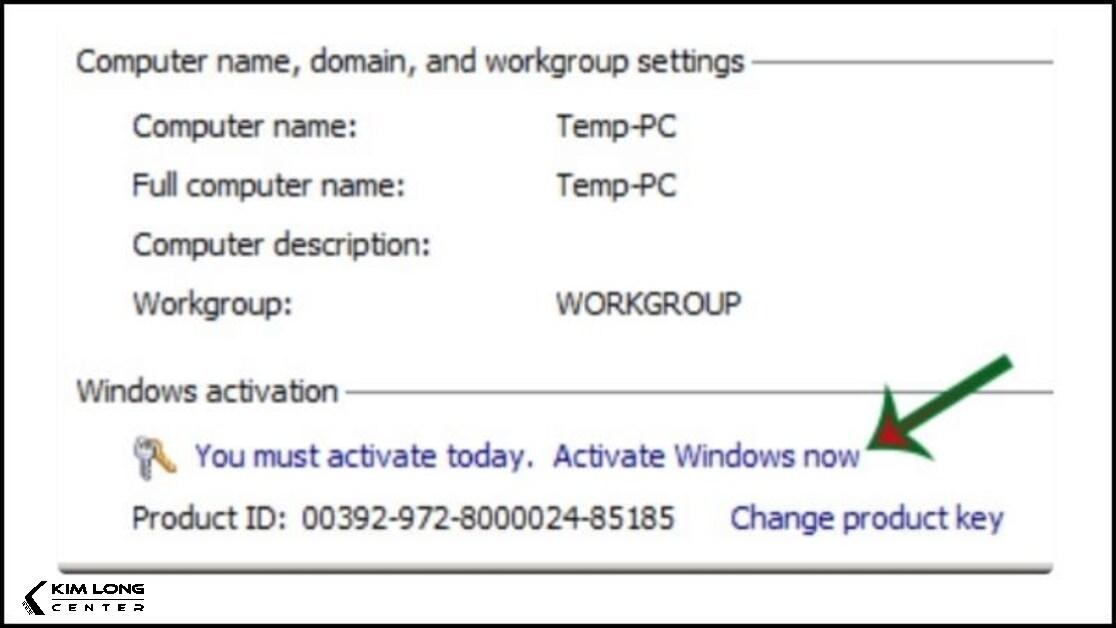1116x628 pixels.
Task: Click the Change product key link
Action: [x=866, y=518]
